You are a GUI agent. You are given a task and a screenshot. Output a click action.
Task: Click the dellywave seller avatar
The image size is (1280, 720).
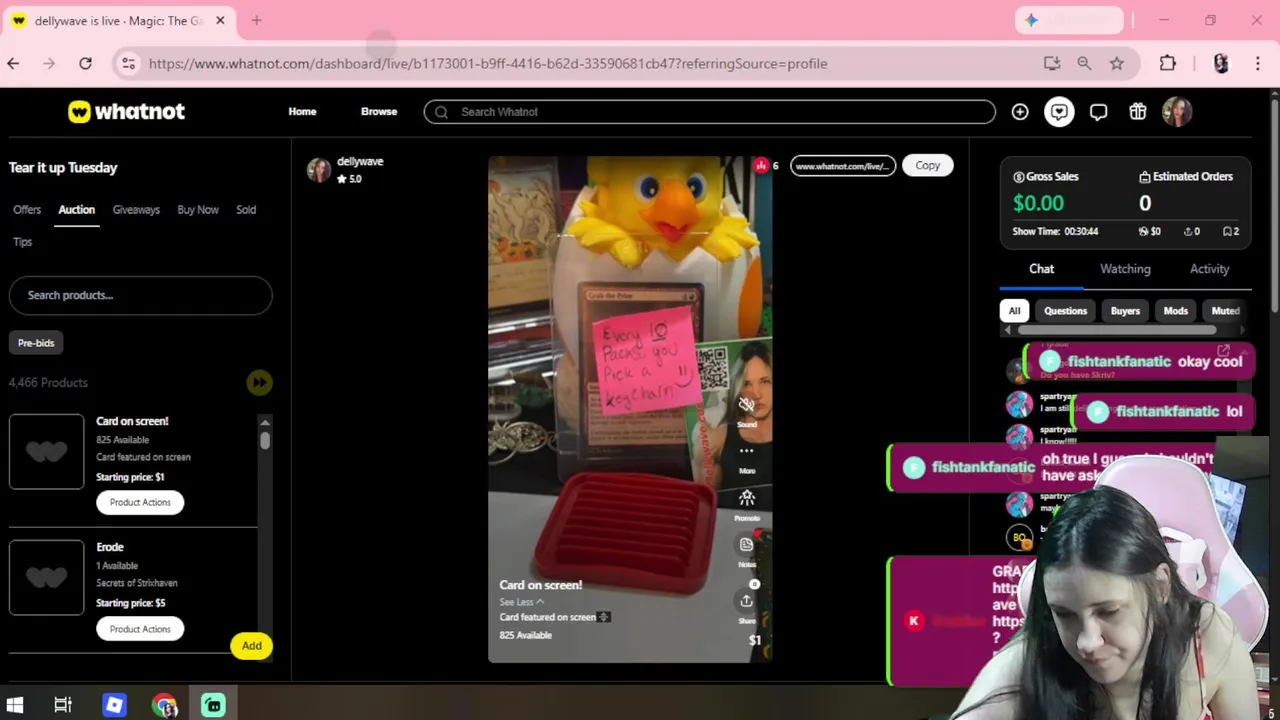click(x=319, y=170)
